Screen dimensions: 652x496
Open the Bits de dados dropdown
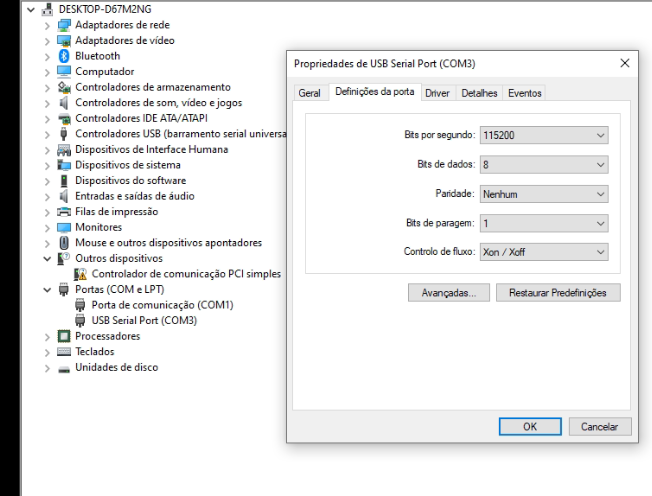544,163
